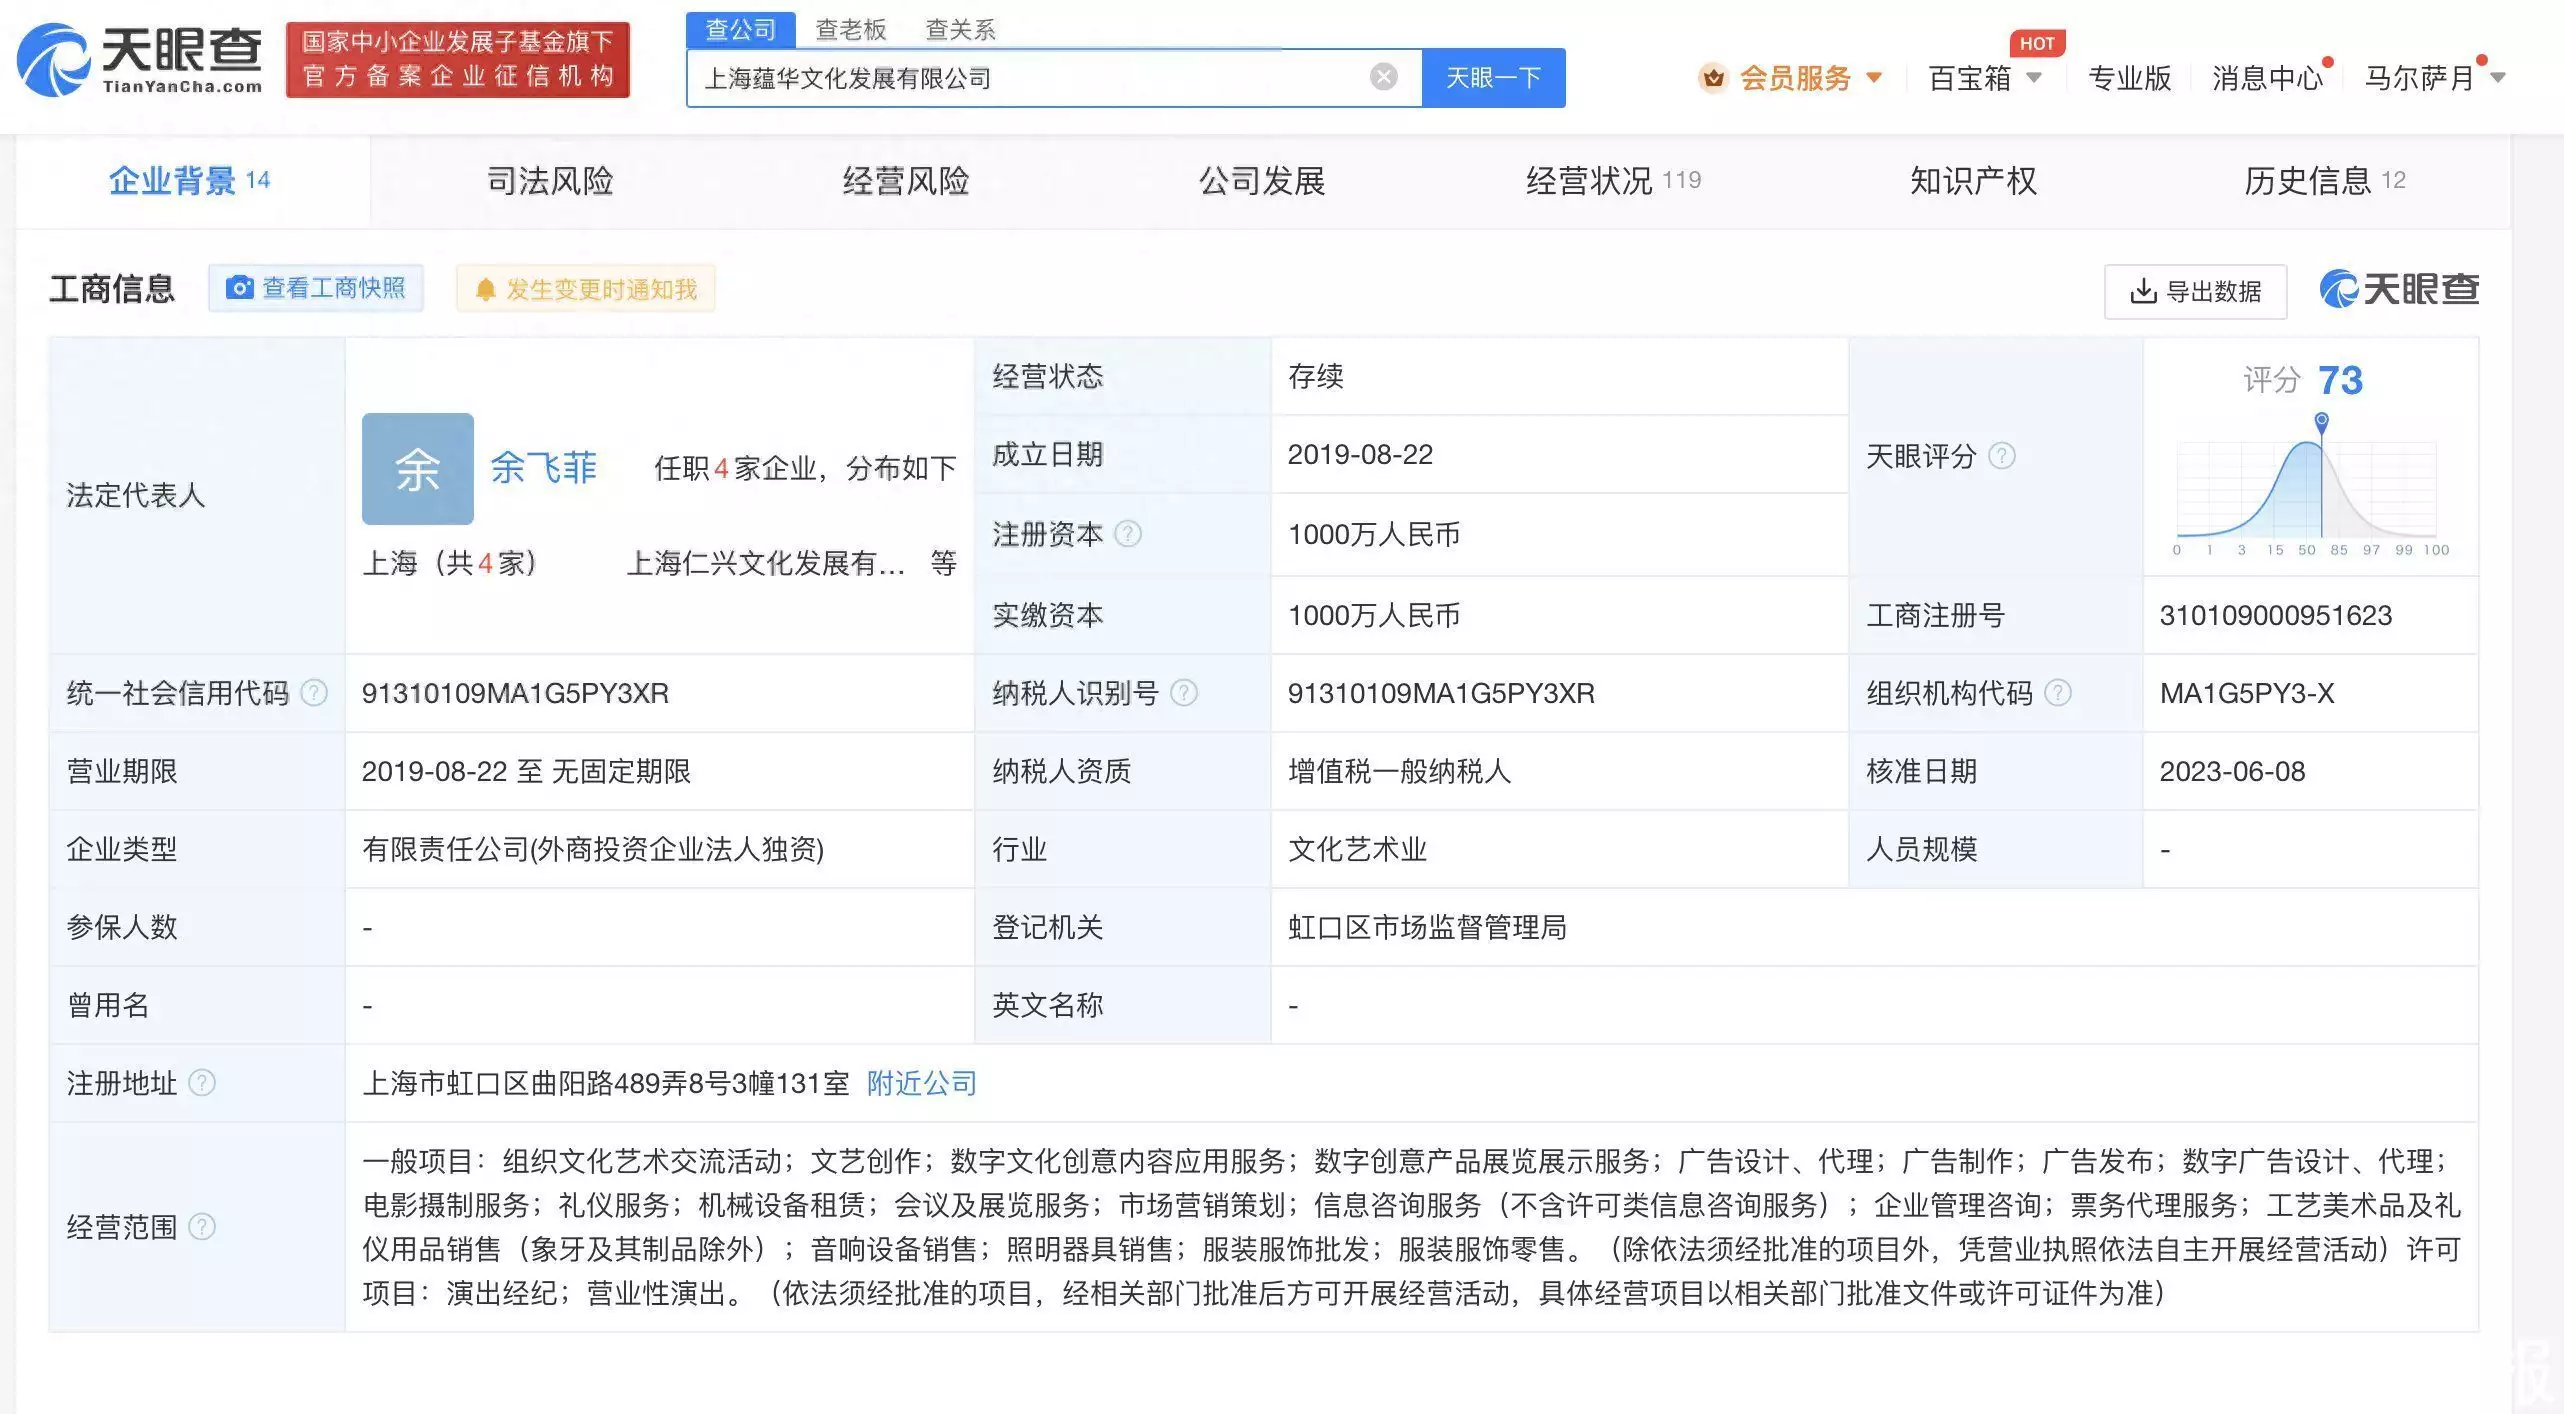Switch to the 查公司 search tab
The width and height of the screenshot is (2564, 1414).
(740, 29)
